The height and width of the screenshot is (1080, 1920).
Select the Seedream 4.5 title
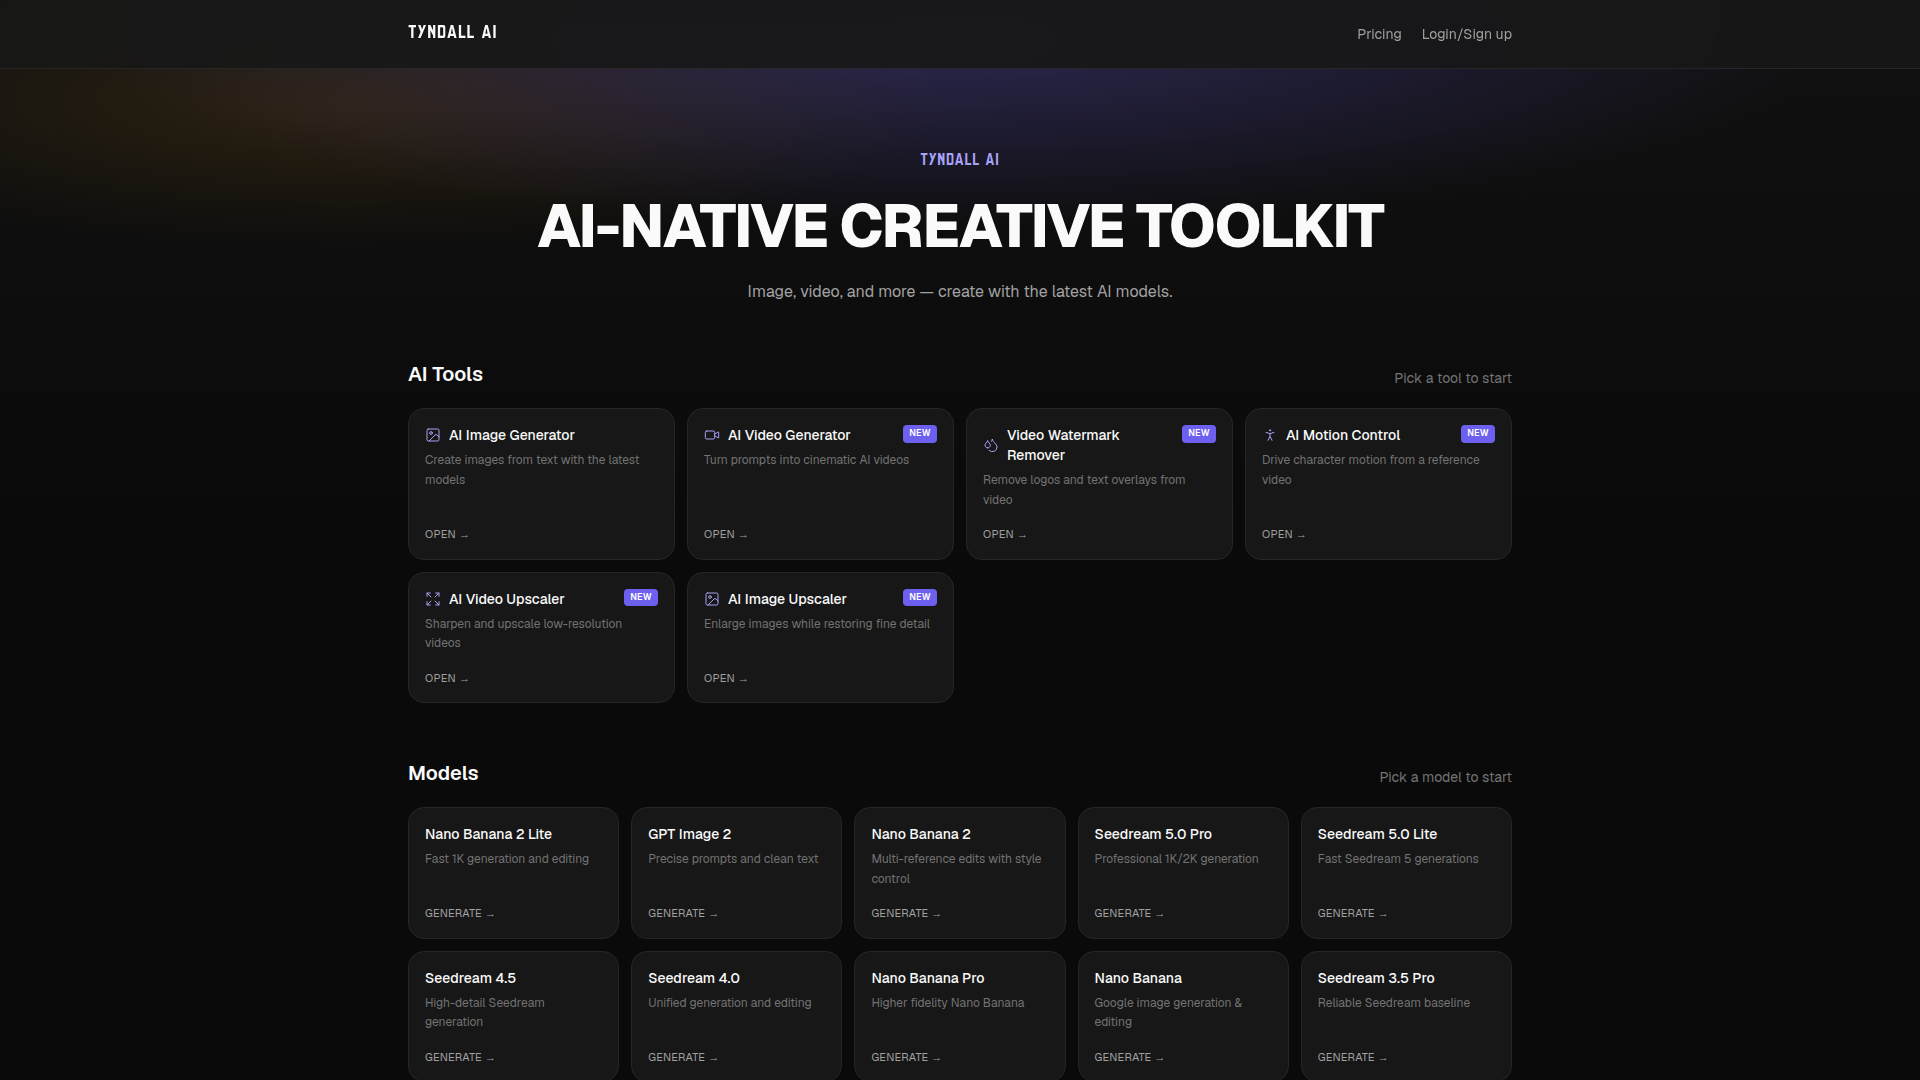click(470, 978)
